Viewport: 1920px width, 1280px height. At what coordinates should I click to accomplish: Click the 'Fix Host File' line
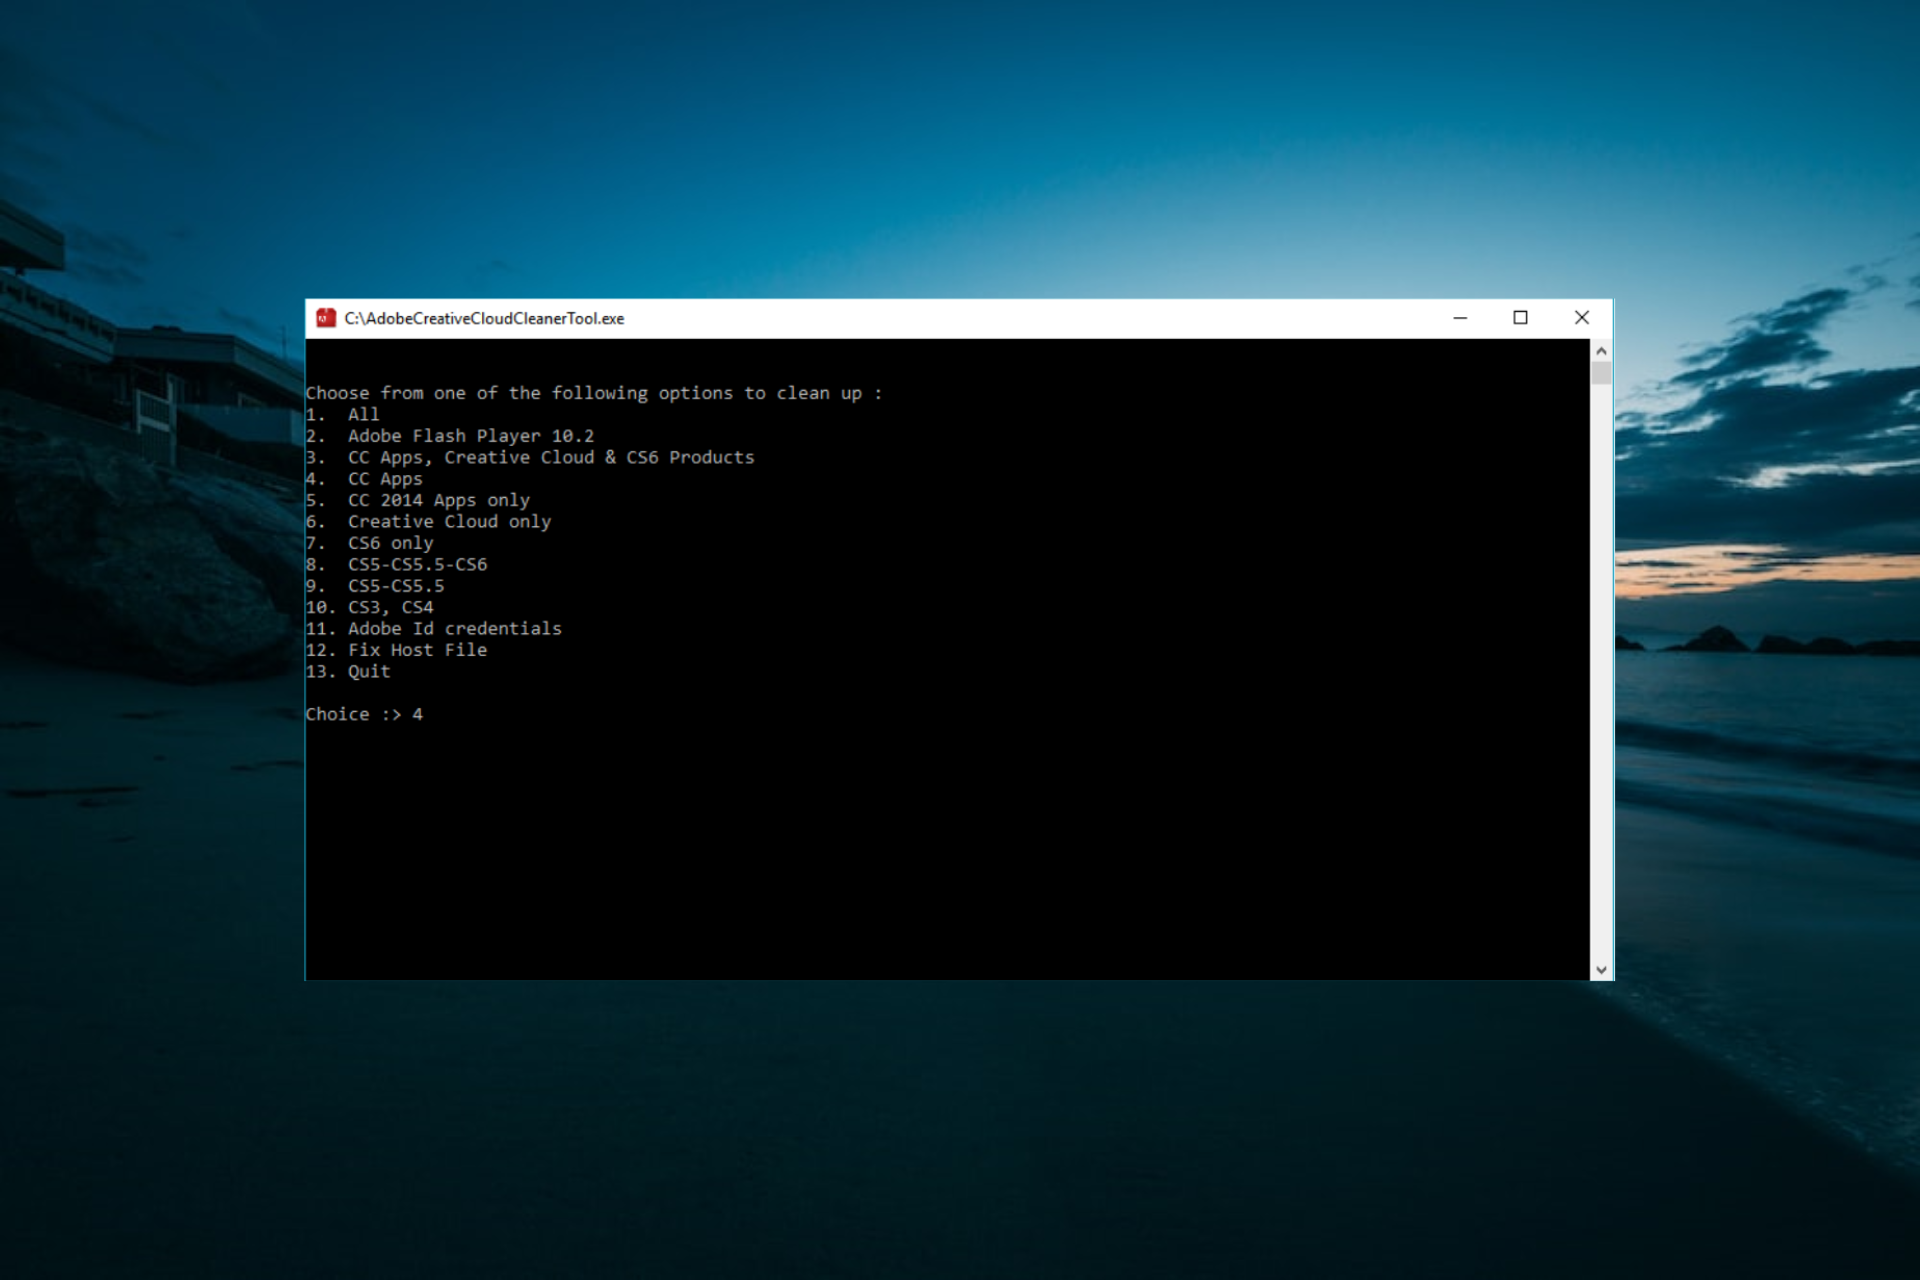(397, 650)
